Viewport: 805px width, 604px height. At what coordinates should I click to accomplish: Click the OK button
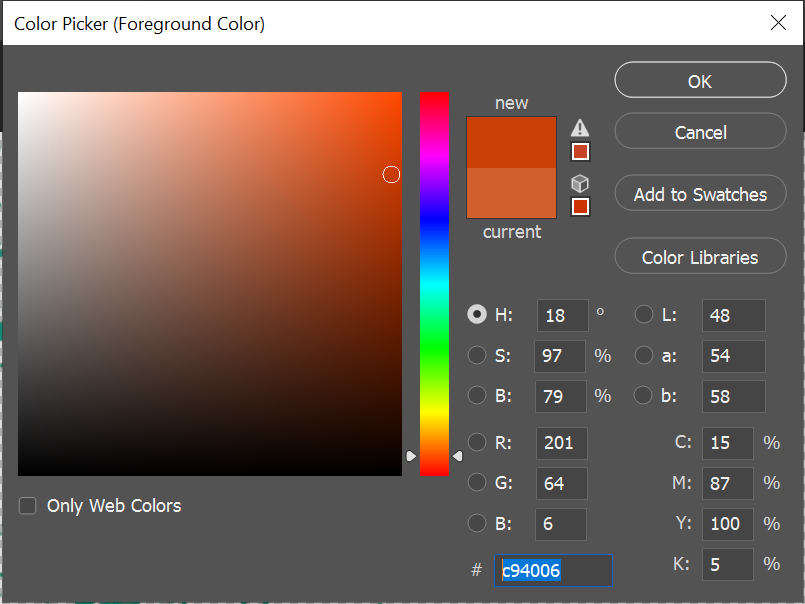point(700,80)
